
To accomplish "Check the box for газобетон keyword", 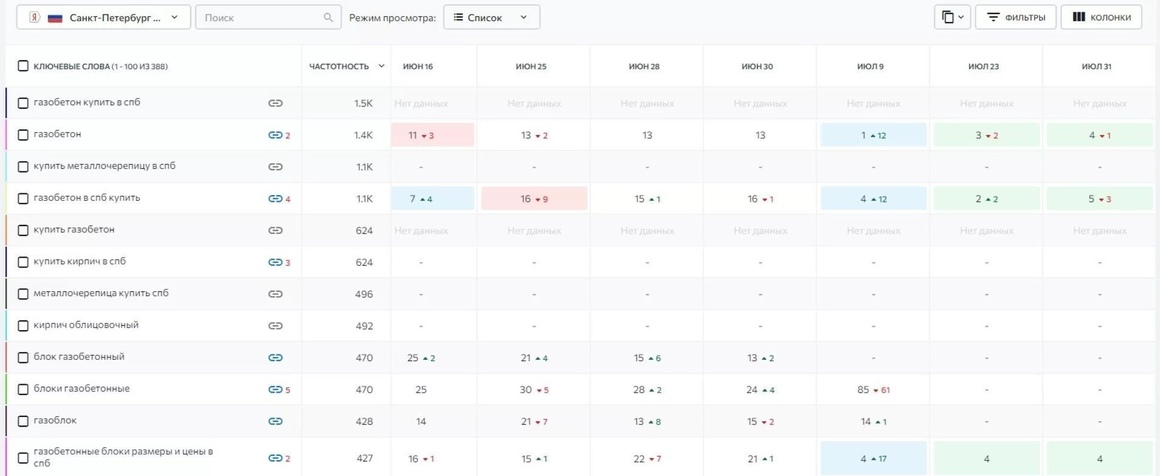I will [23, 135].
